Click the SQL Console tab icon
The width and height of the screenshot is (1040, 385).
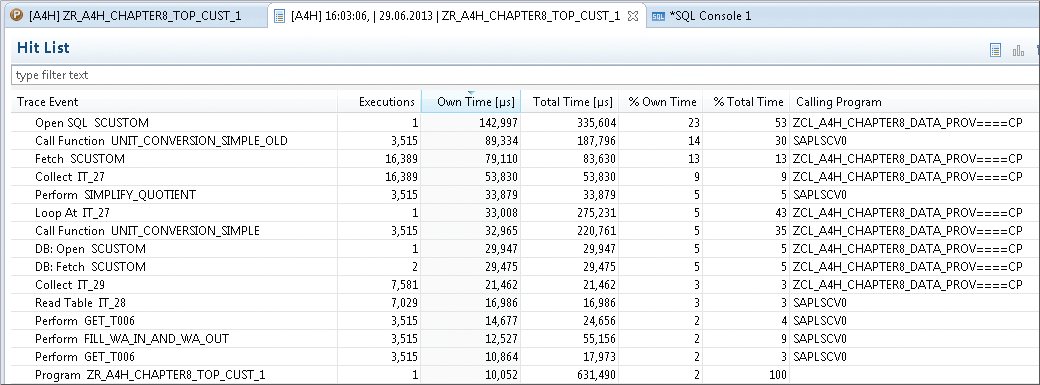(x=658, y=16)
